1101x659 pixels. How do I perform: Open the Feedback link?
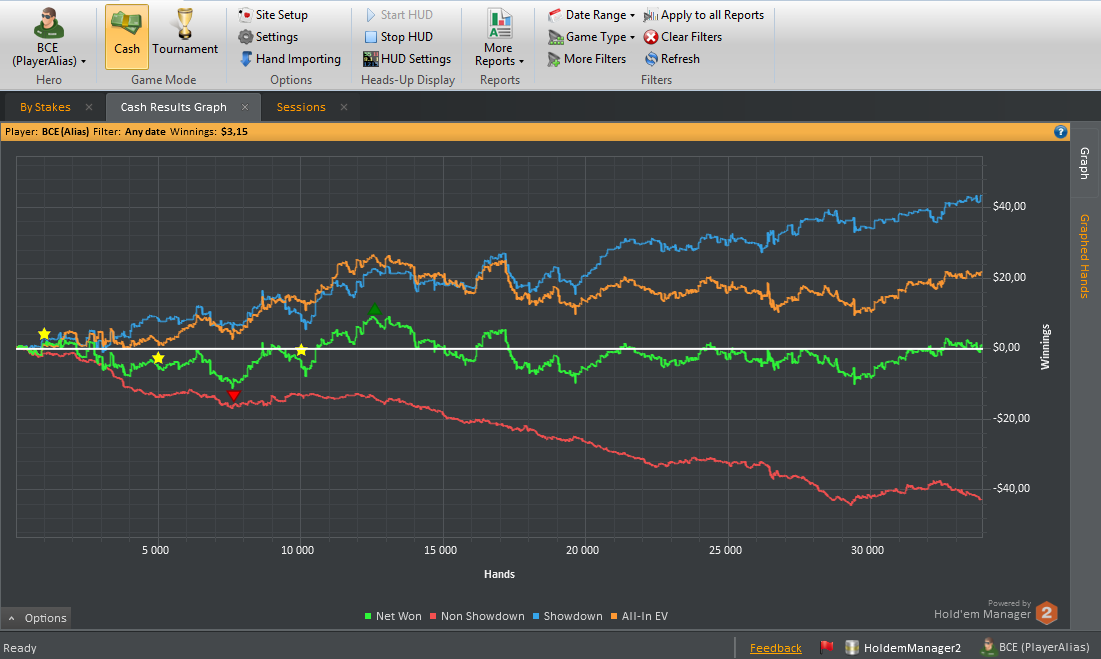click(775, 648)
